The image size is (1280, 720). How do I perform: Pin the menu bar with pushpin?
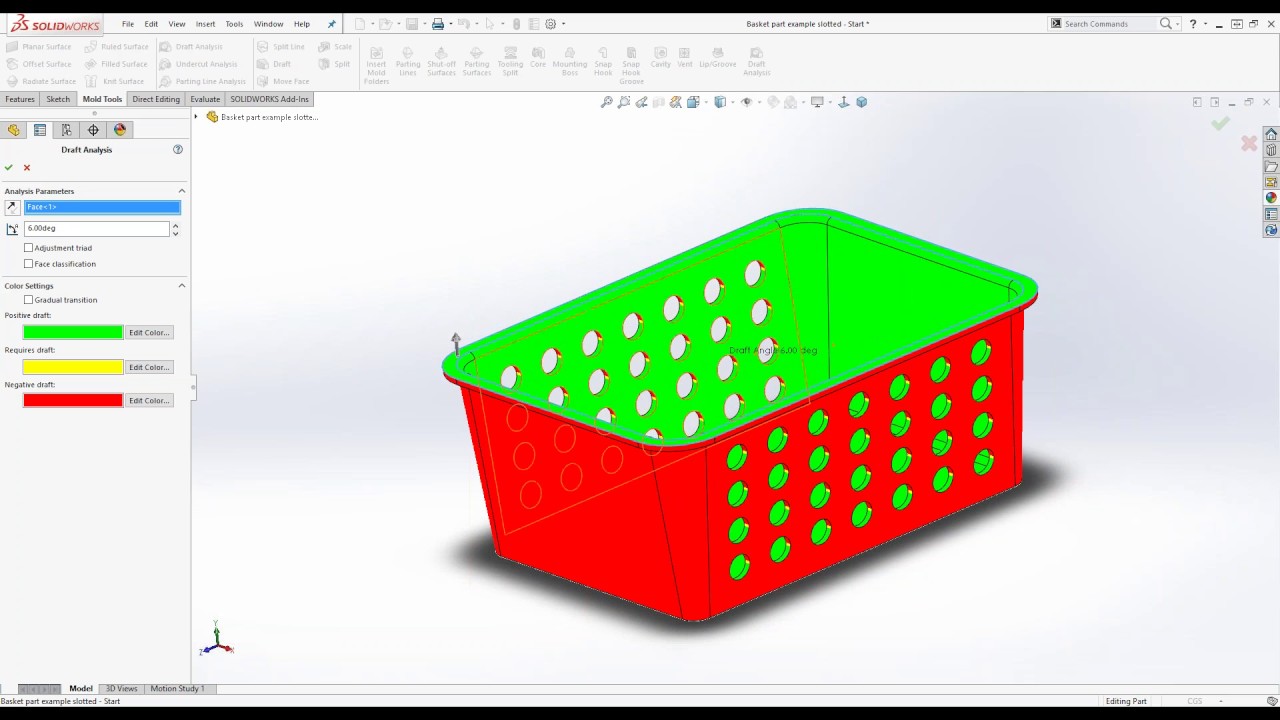(332, 24)
